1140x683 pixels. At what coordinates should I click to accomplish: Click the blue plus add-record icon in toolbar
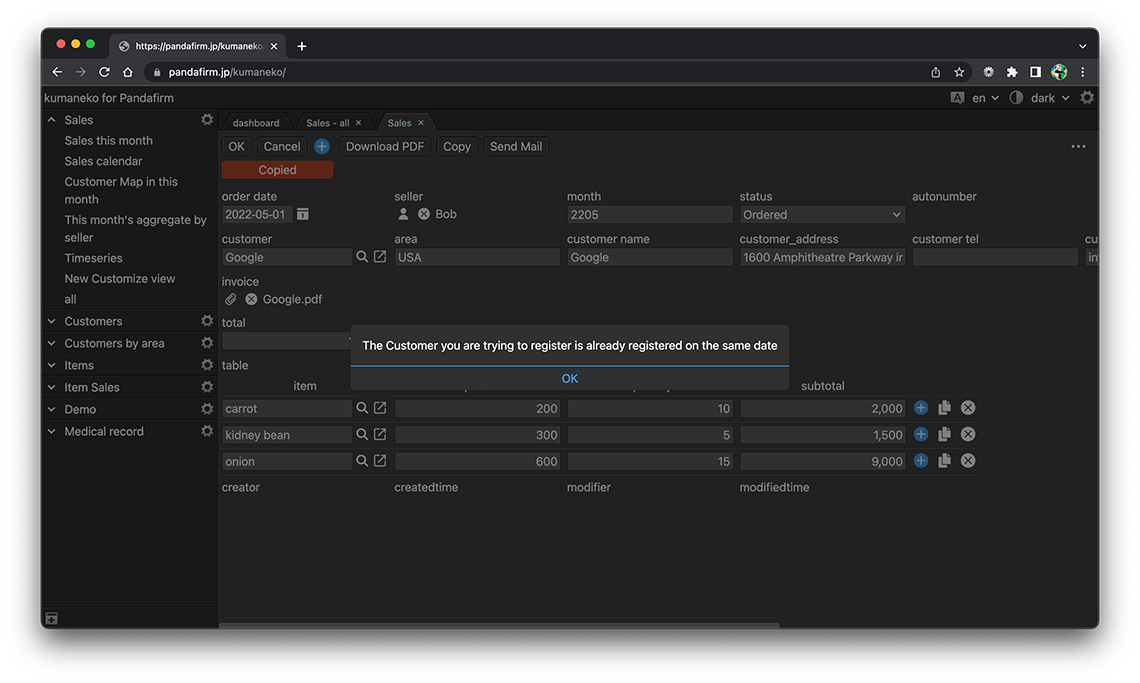pyautogui.click(x=322, y=146)
